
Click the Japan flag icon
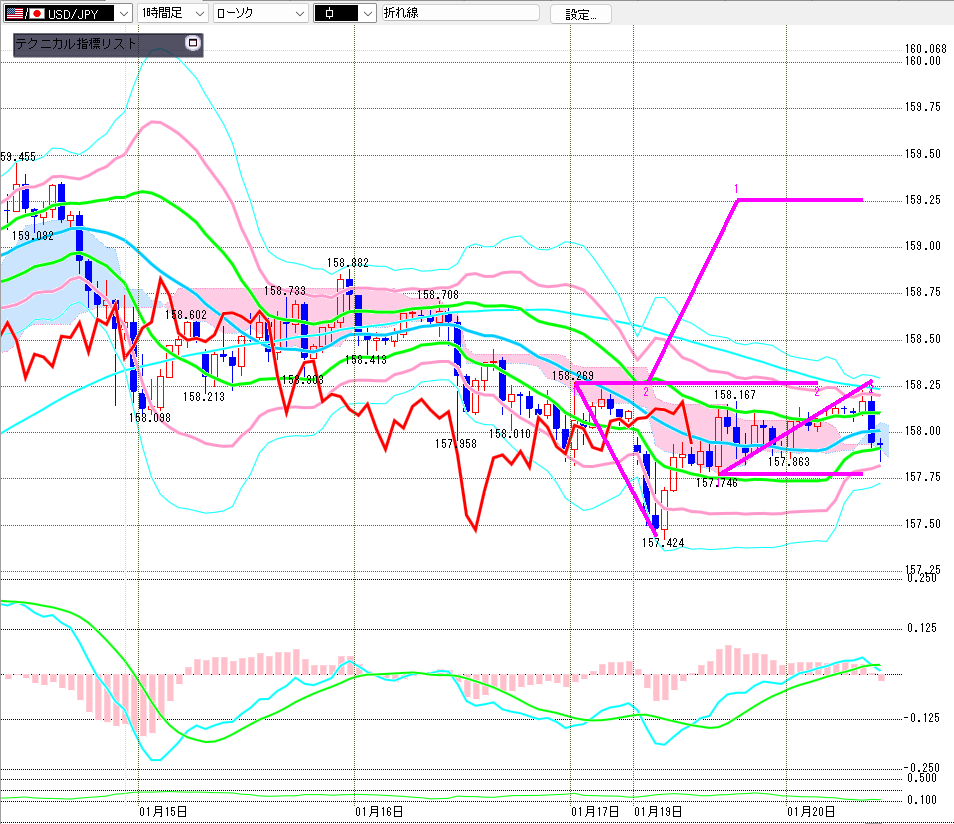(x=37, y=13)
